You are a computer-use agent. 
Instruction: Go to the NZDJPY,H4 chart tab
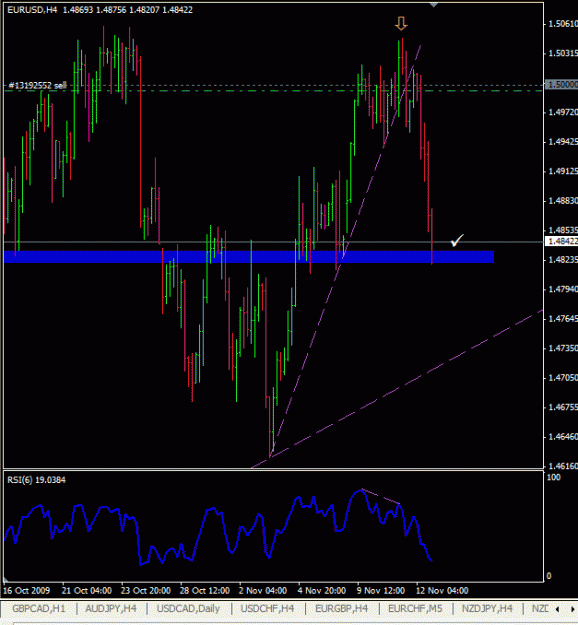[x=487, y=609]
